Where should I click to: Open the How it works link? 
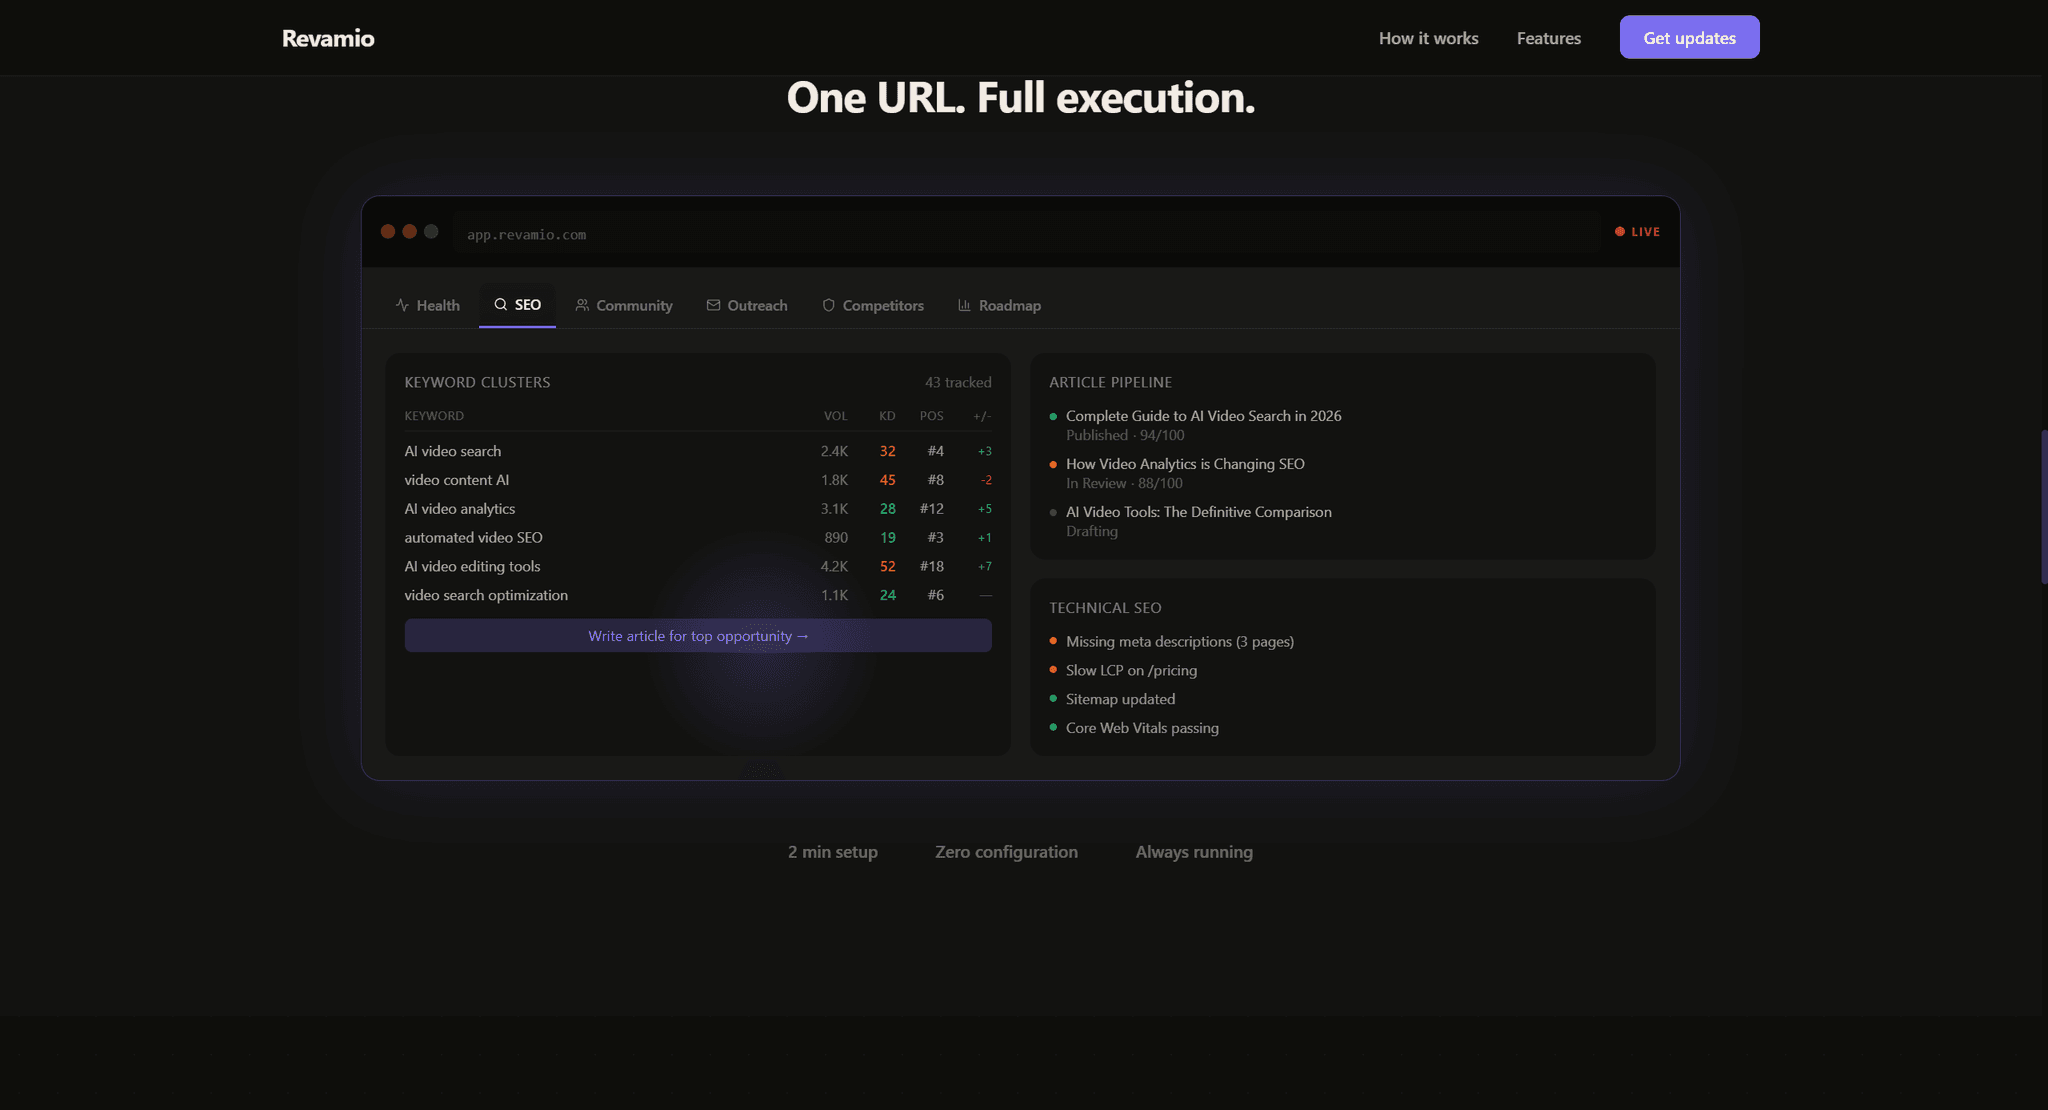tap(1428, 38)
